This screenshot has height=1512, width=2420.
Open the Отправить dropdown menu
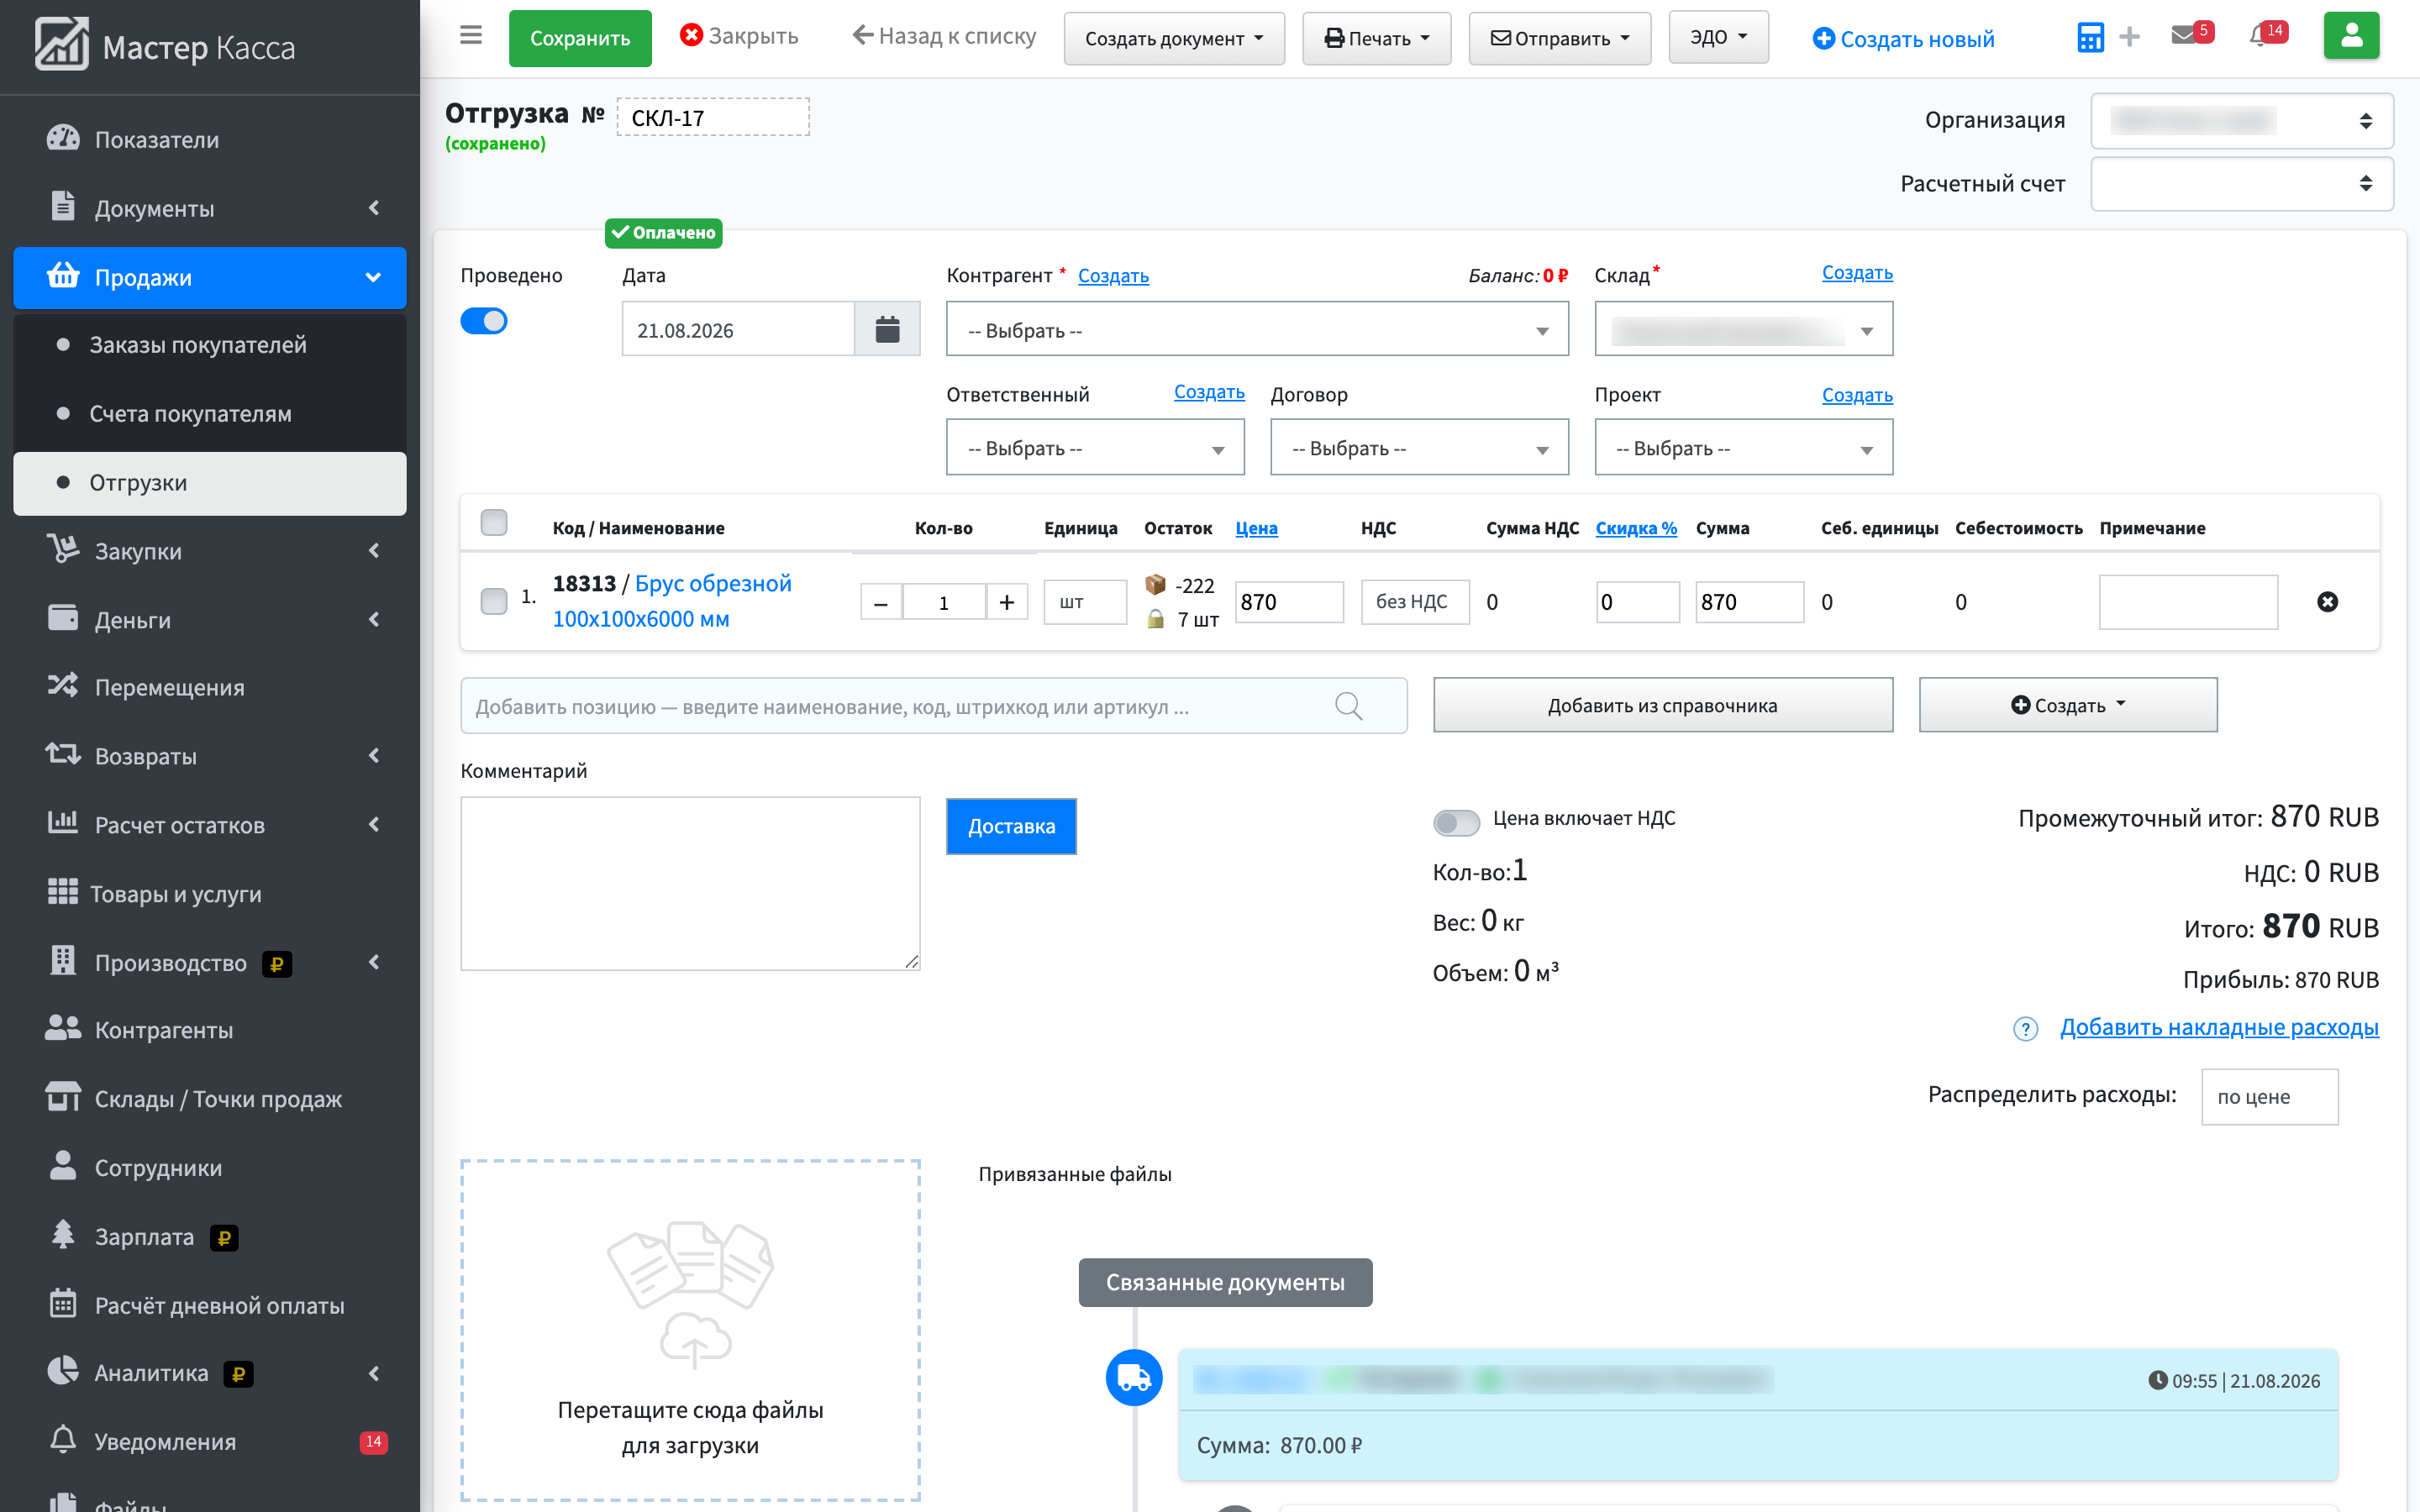[x=1559, y=38]
